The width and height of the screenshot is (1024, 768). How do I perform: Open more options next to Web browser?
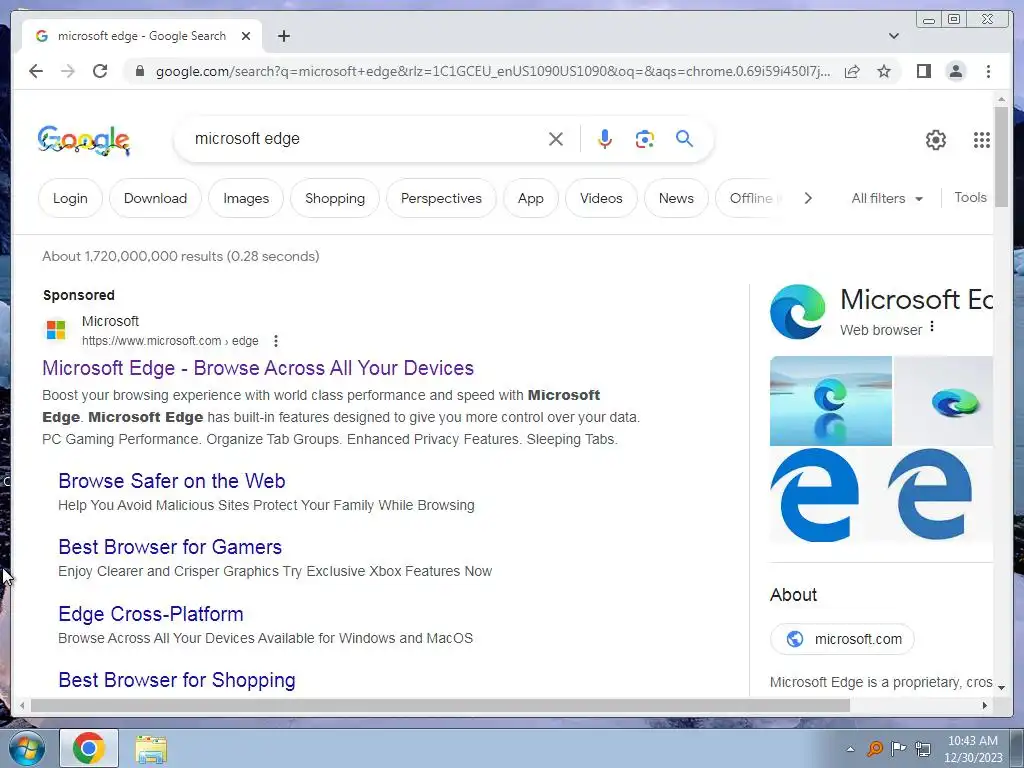click(x=932, y=327)
